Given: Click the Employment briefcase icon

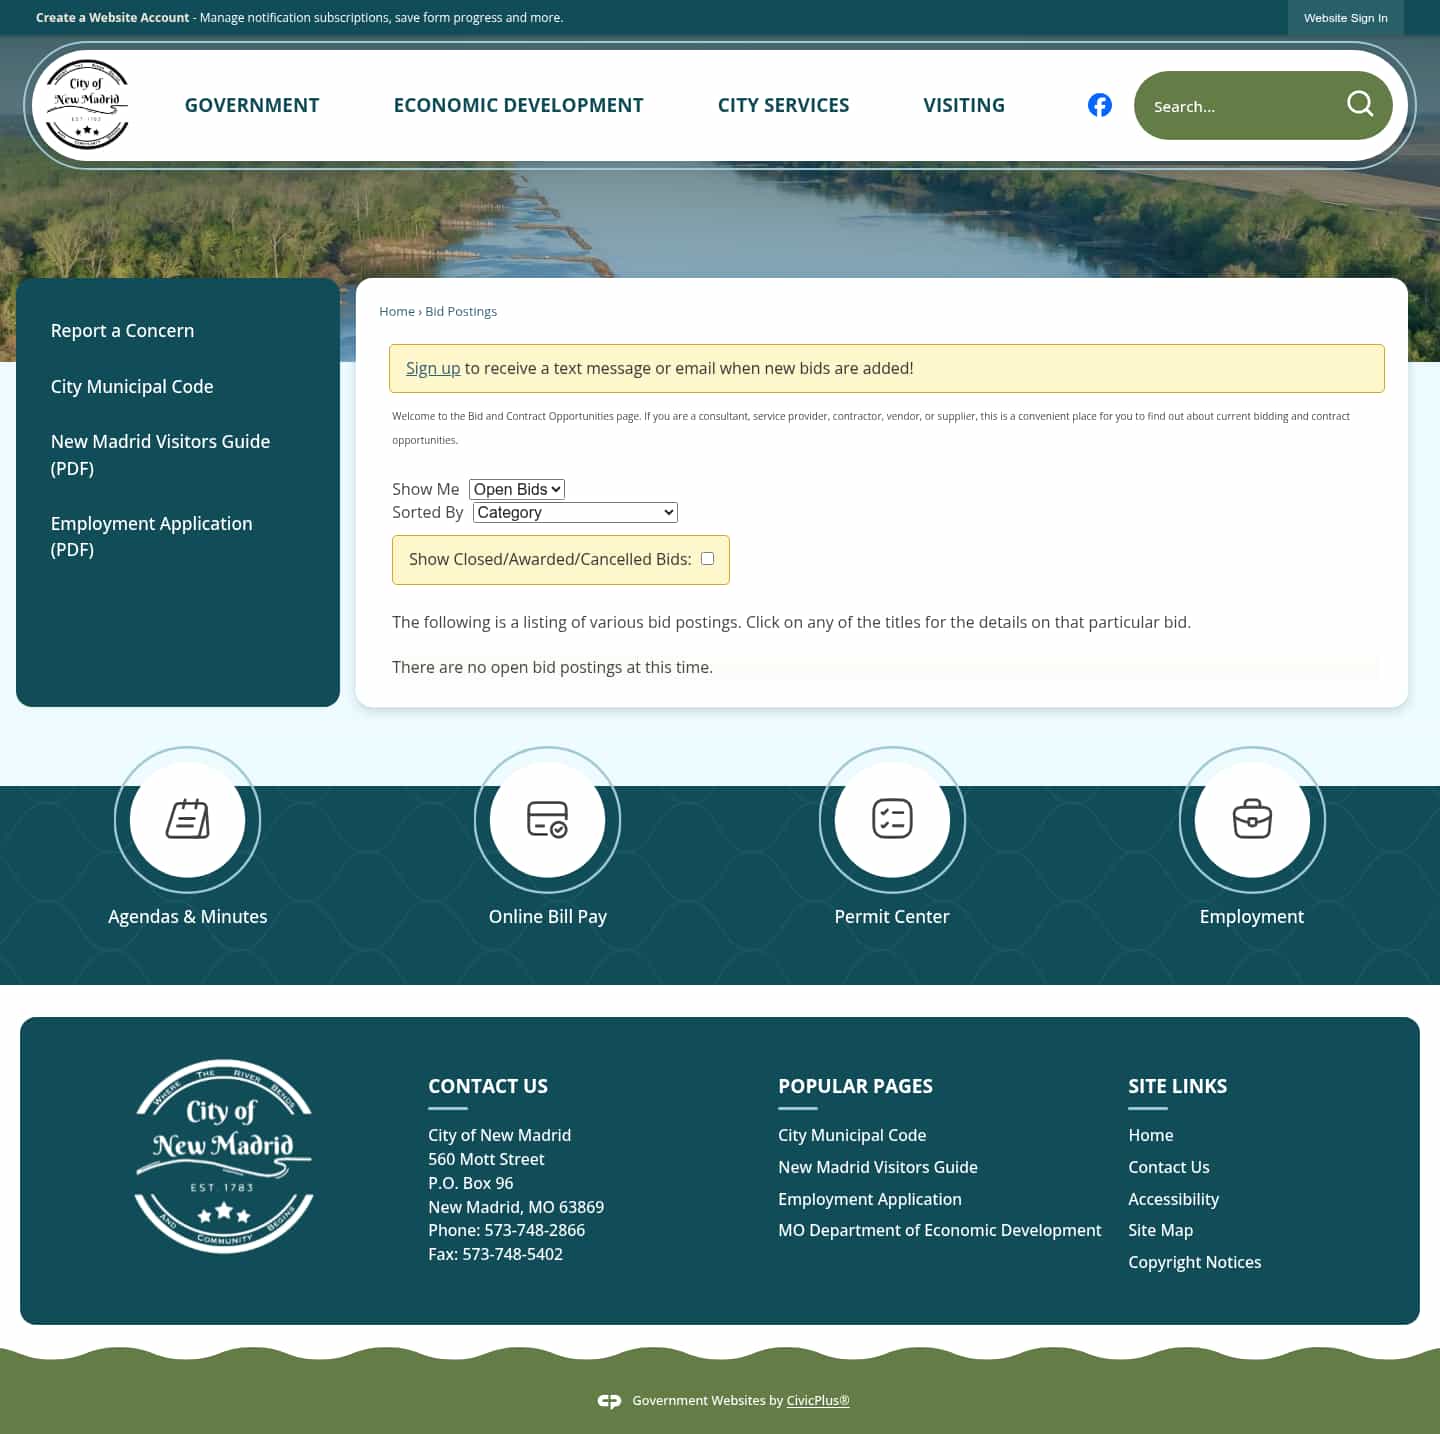Looking at the screenshot, I should (1252, 819).
